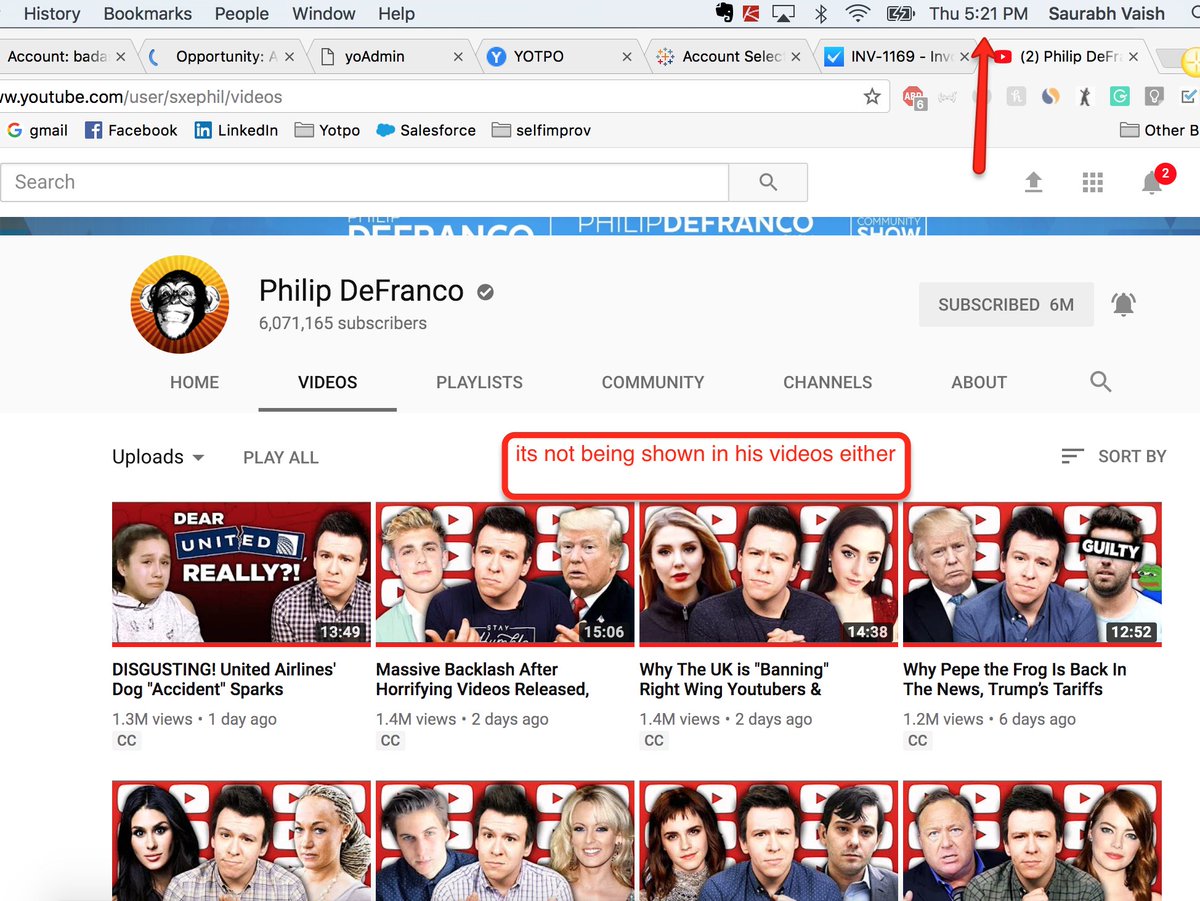Open the LinkedIn bookmark
Screen dimensions: 1200x901
(236, 130)
